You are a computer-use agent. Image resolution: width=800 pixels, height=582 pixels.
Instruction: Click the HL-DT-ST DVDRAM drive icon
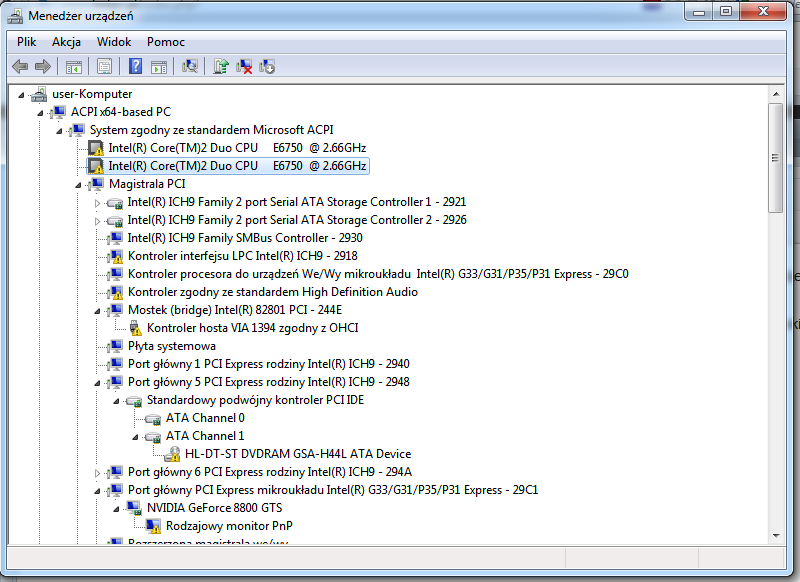(173, 454)
